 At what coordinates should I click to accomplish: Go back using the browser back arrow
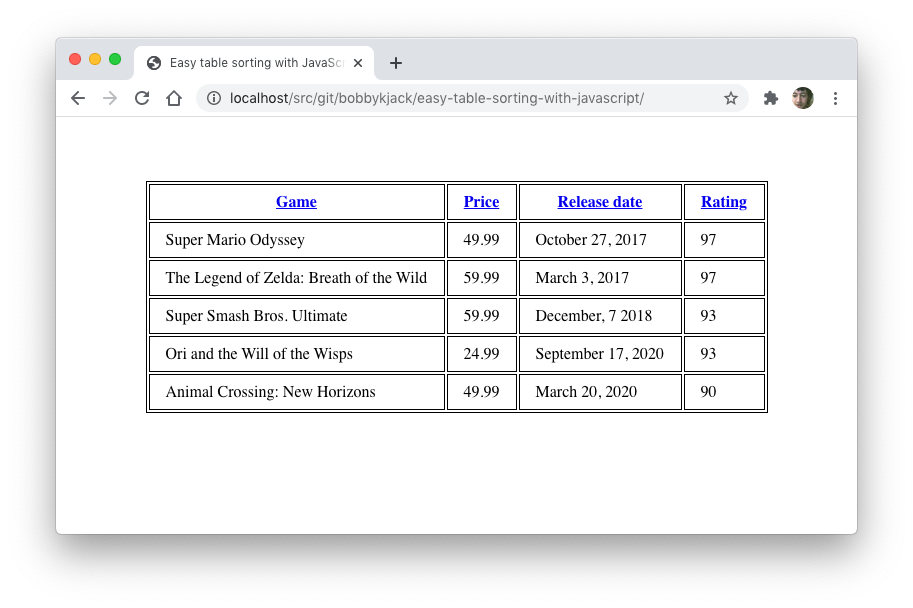(78, 98)
